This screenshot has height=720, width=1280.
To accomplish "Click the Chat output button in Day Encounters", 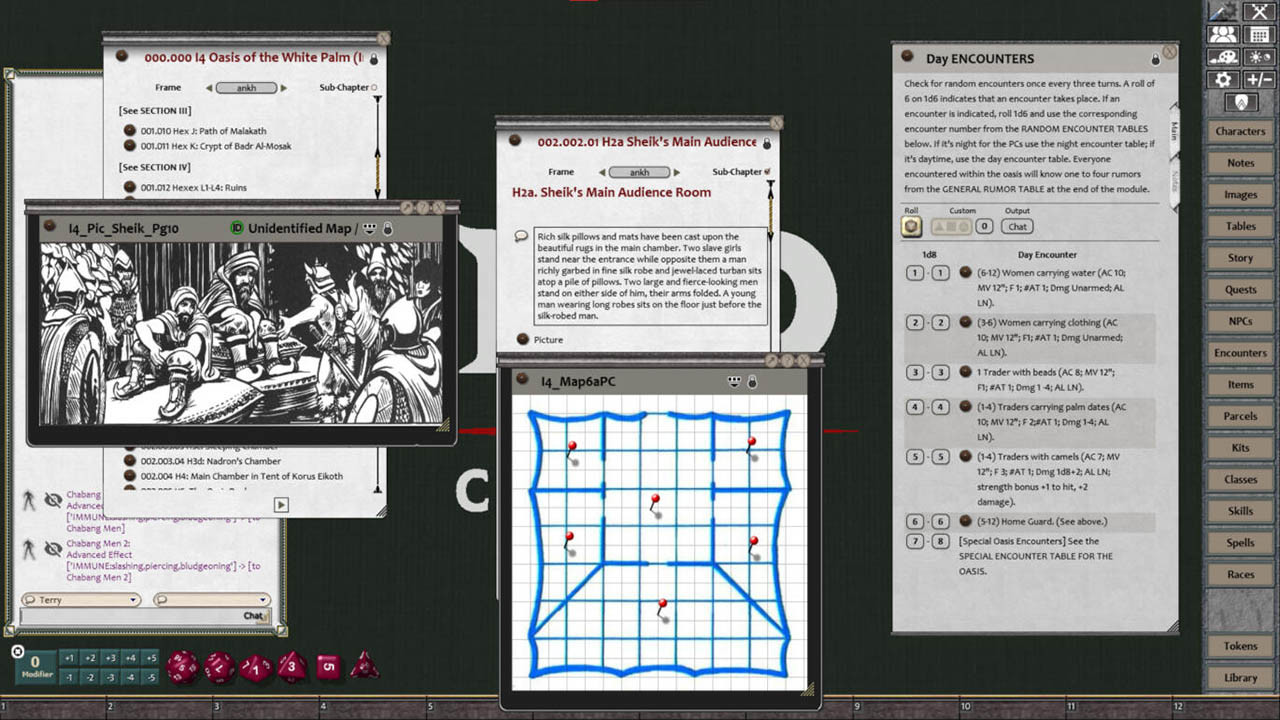I will [x=1017, y=226].
